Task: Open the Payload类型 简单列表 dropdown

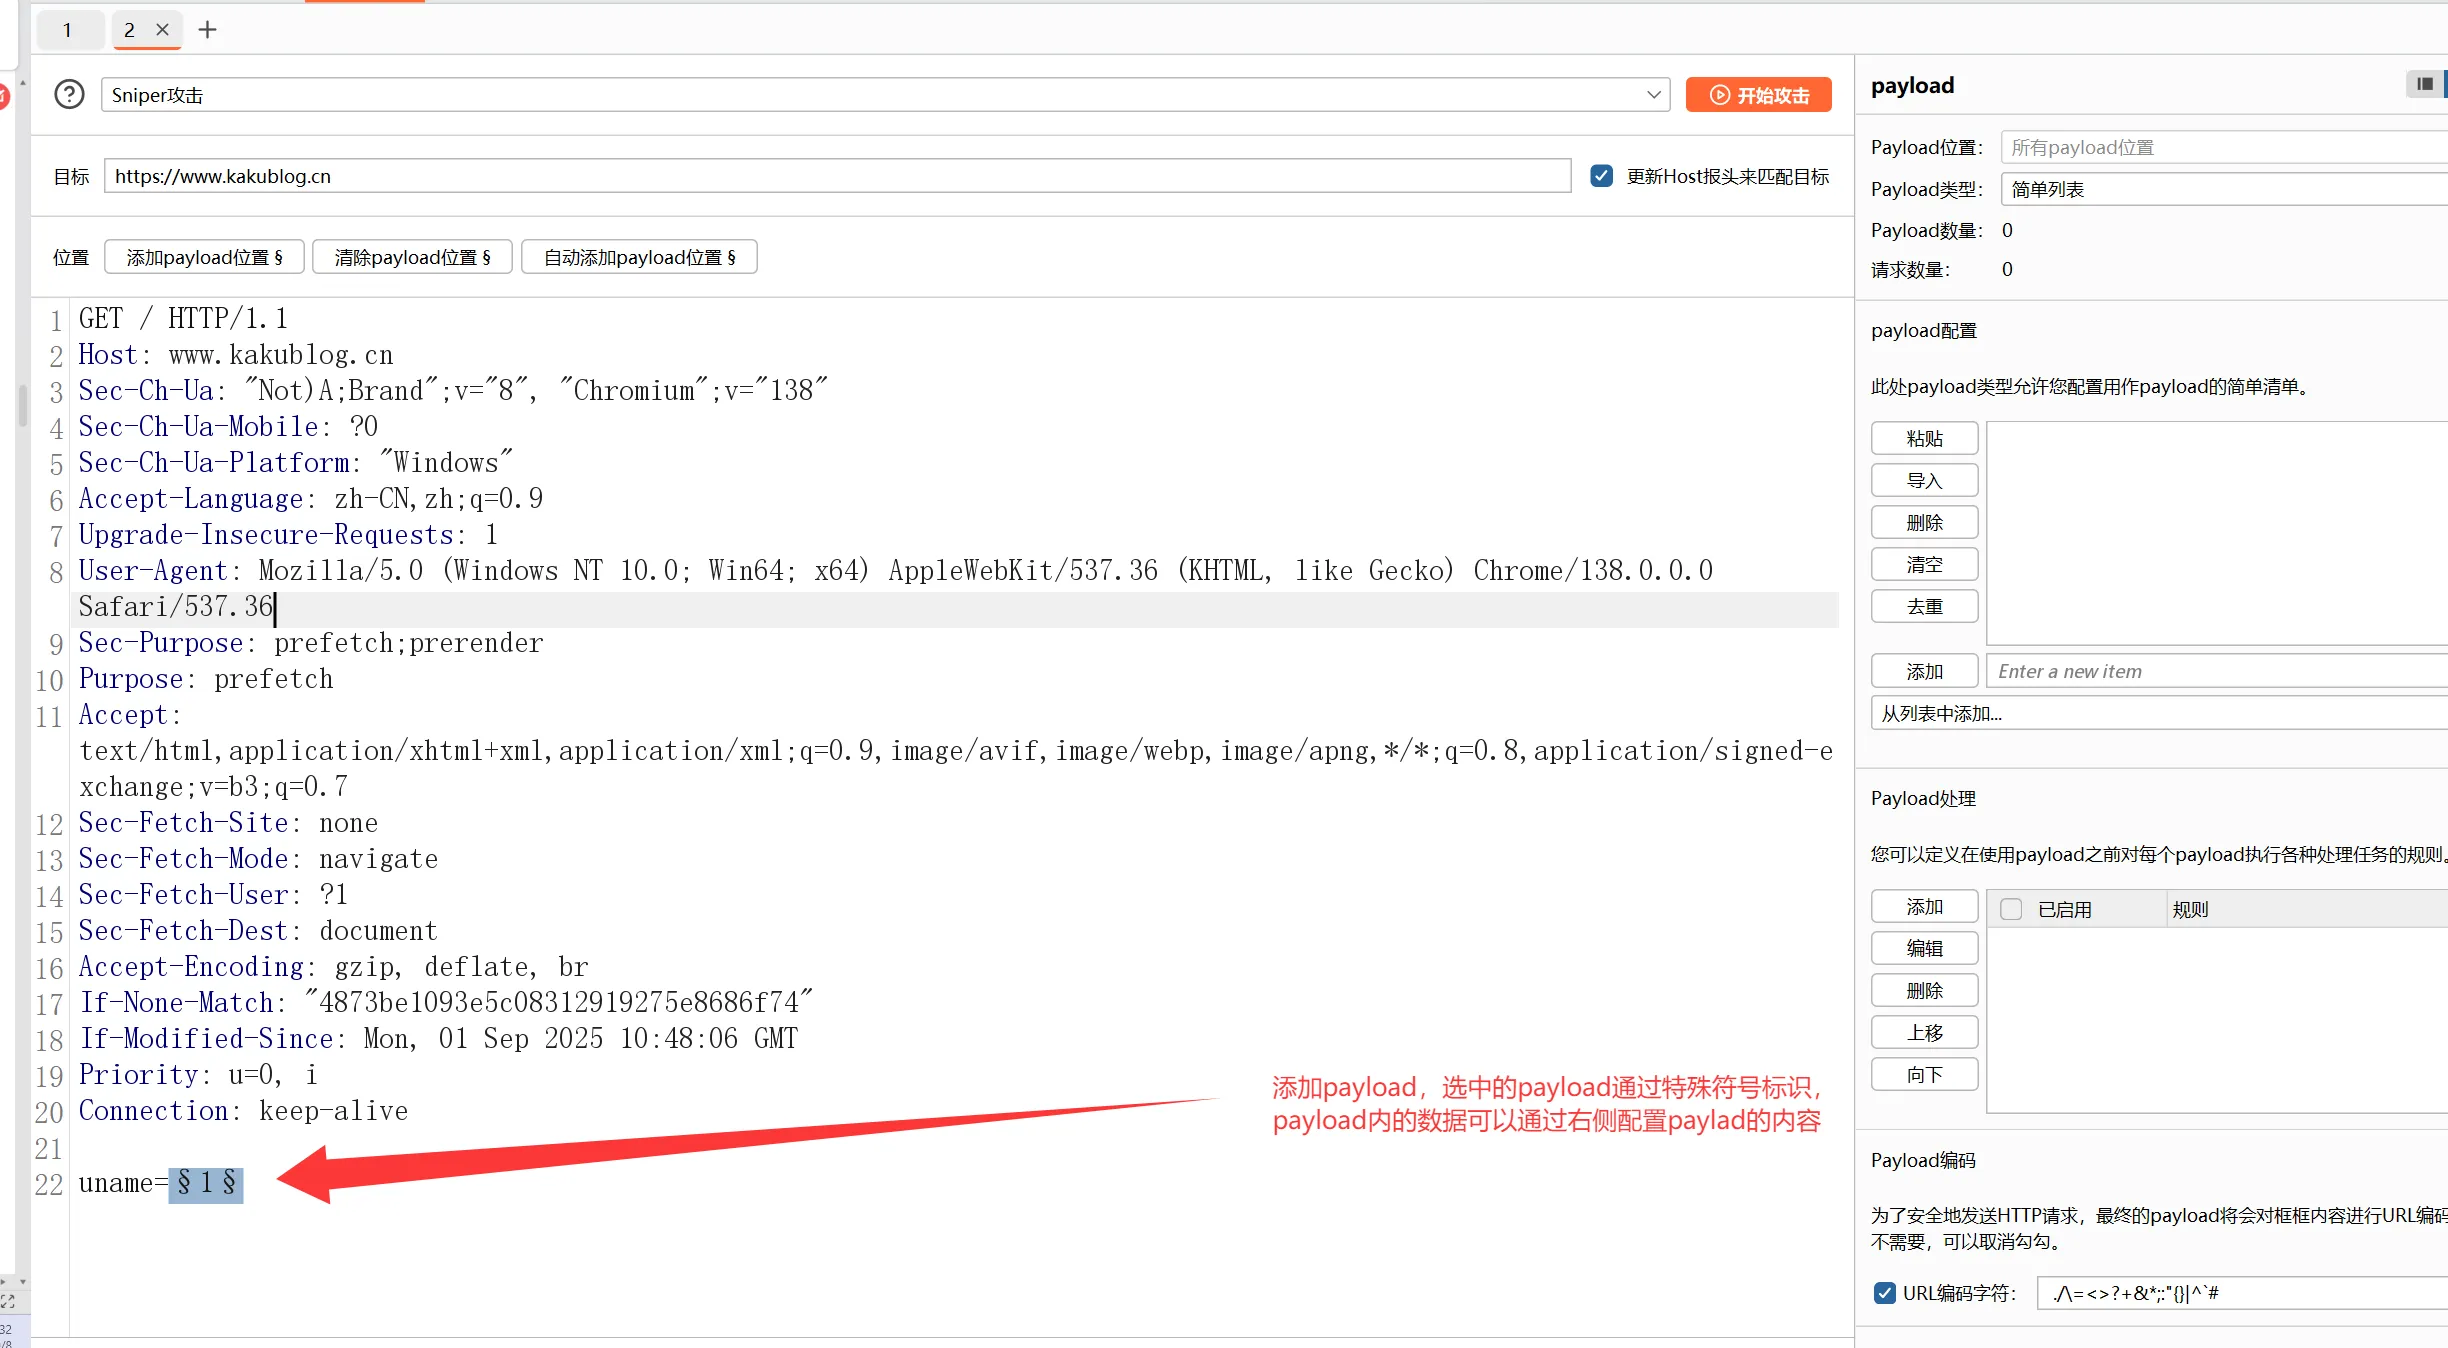Action: coord(2220,189)
